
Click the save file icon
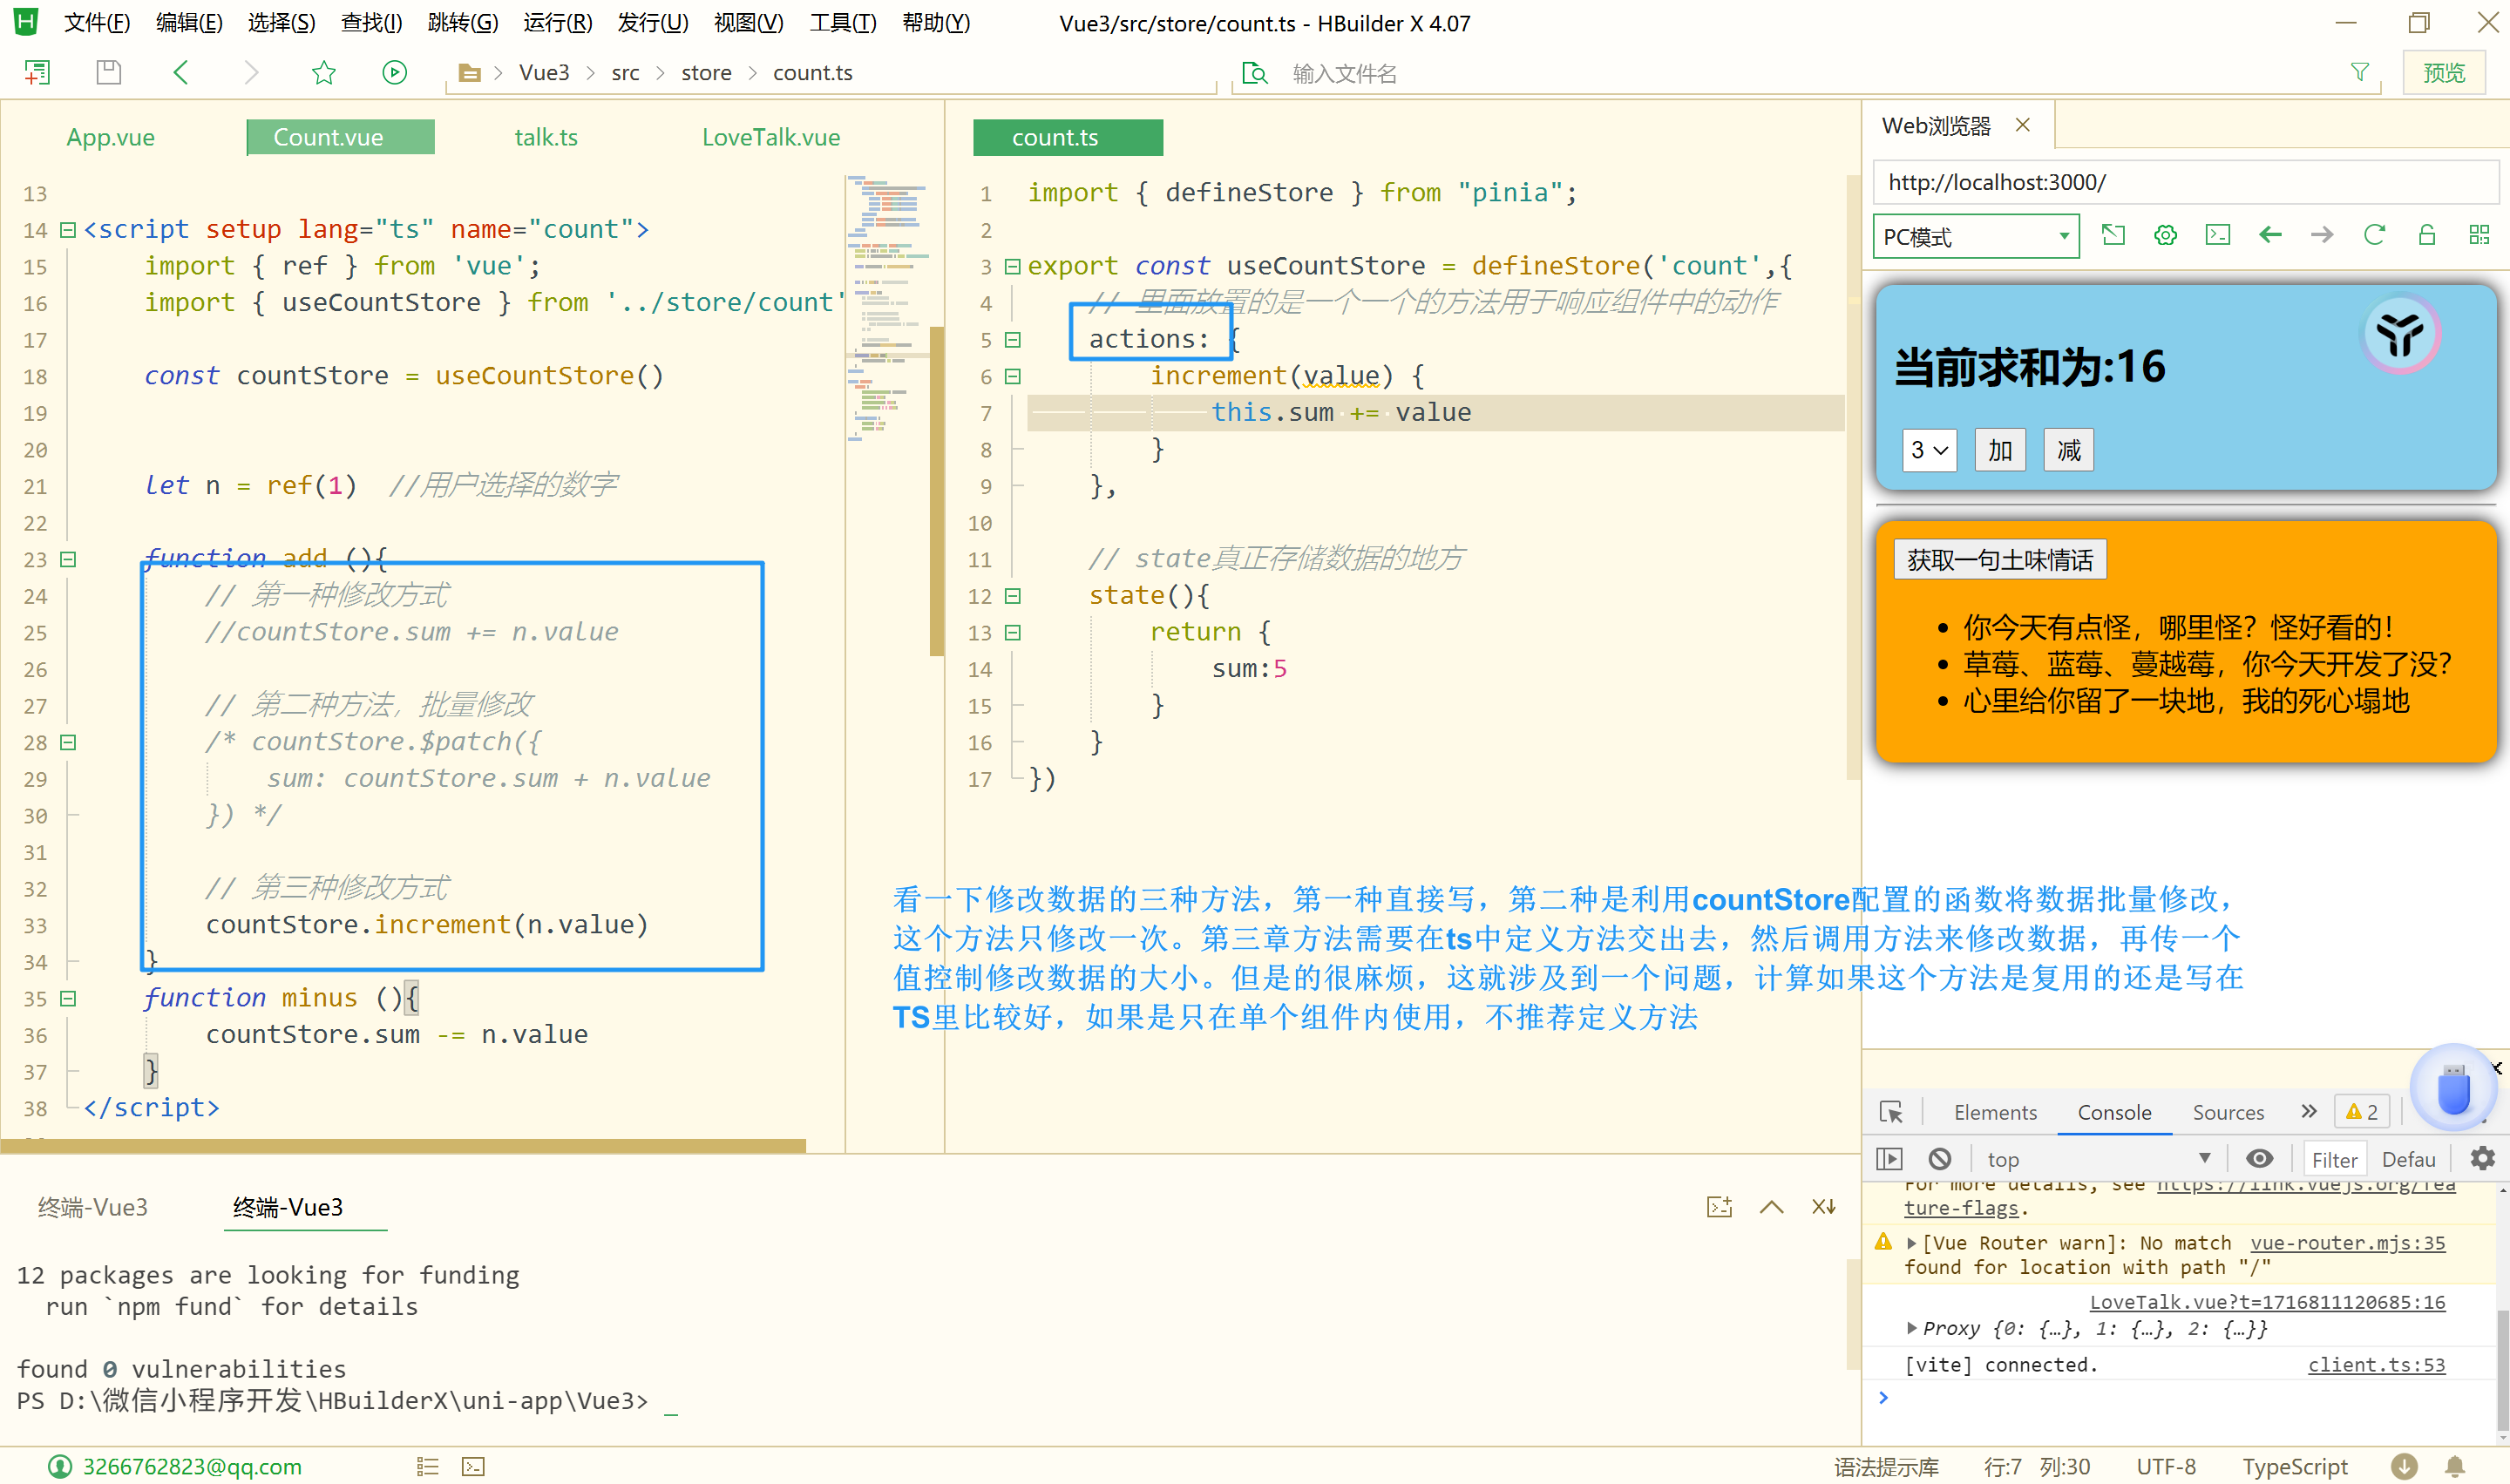(108, 72)
